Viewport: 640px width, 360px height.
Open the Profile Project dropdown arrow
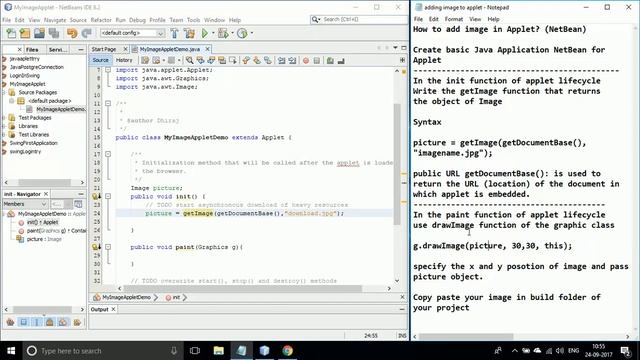(251, 33)
